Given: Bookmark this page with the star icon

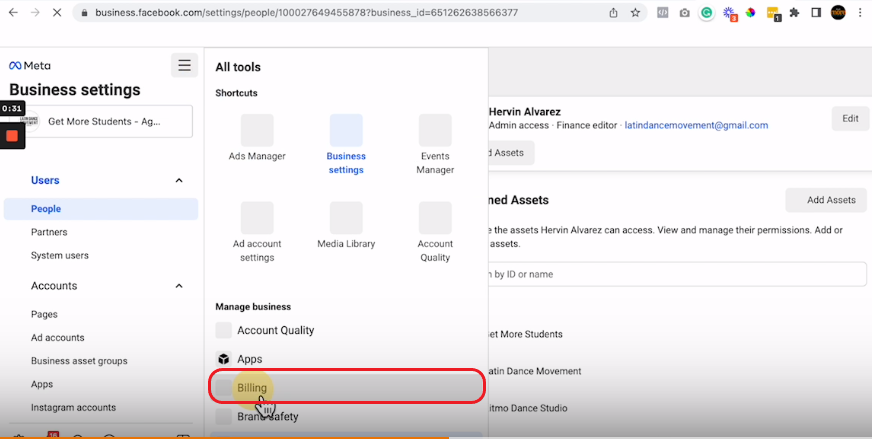Looking at the screenshot, I should pos(635,12).
